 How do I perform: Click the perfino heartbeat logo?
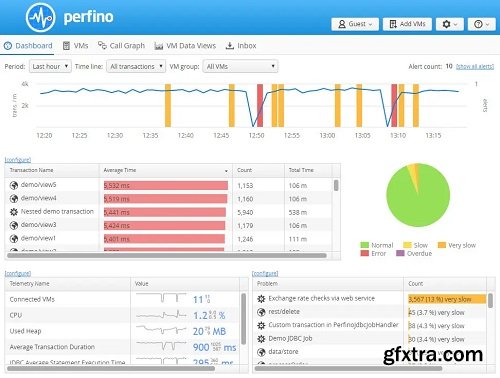coord(40,17)
